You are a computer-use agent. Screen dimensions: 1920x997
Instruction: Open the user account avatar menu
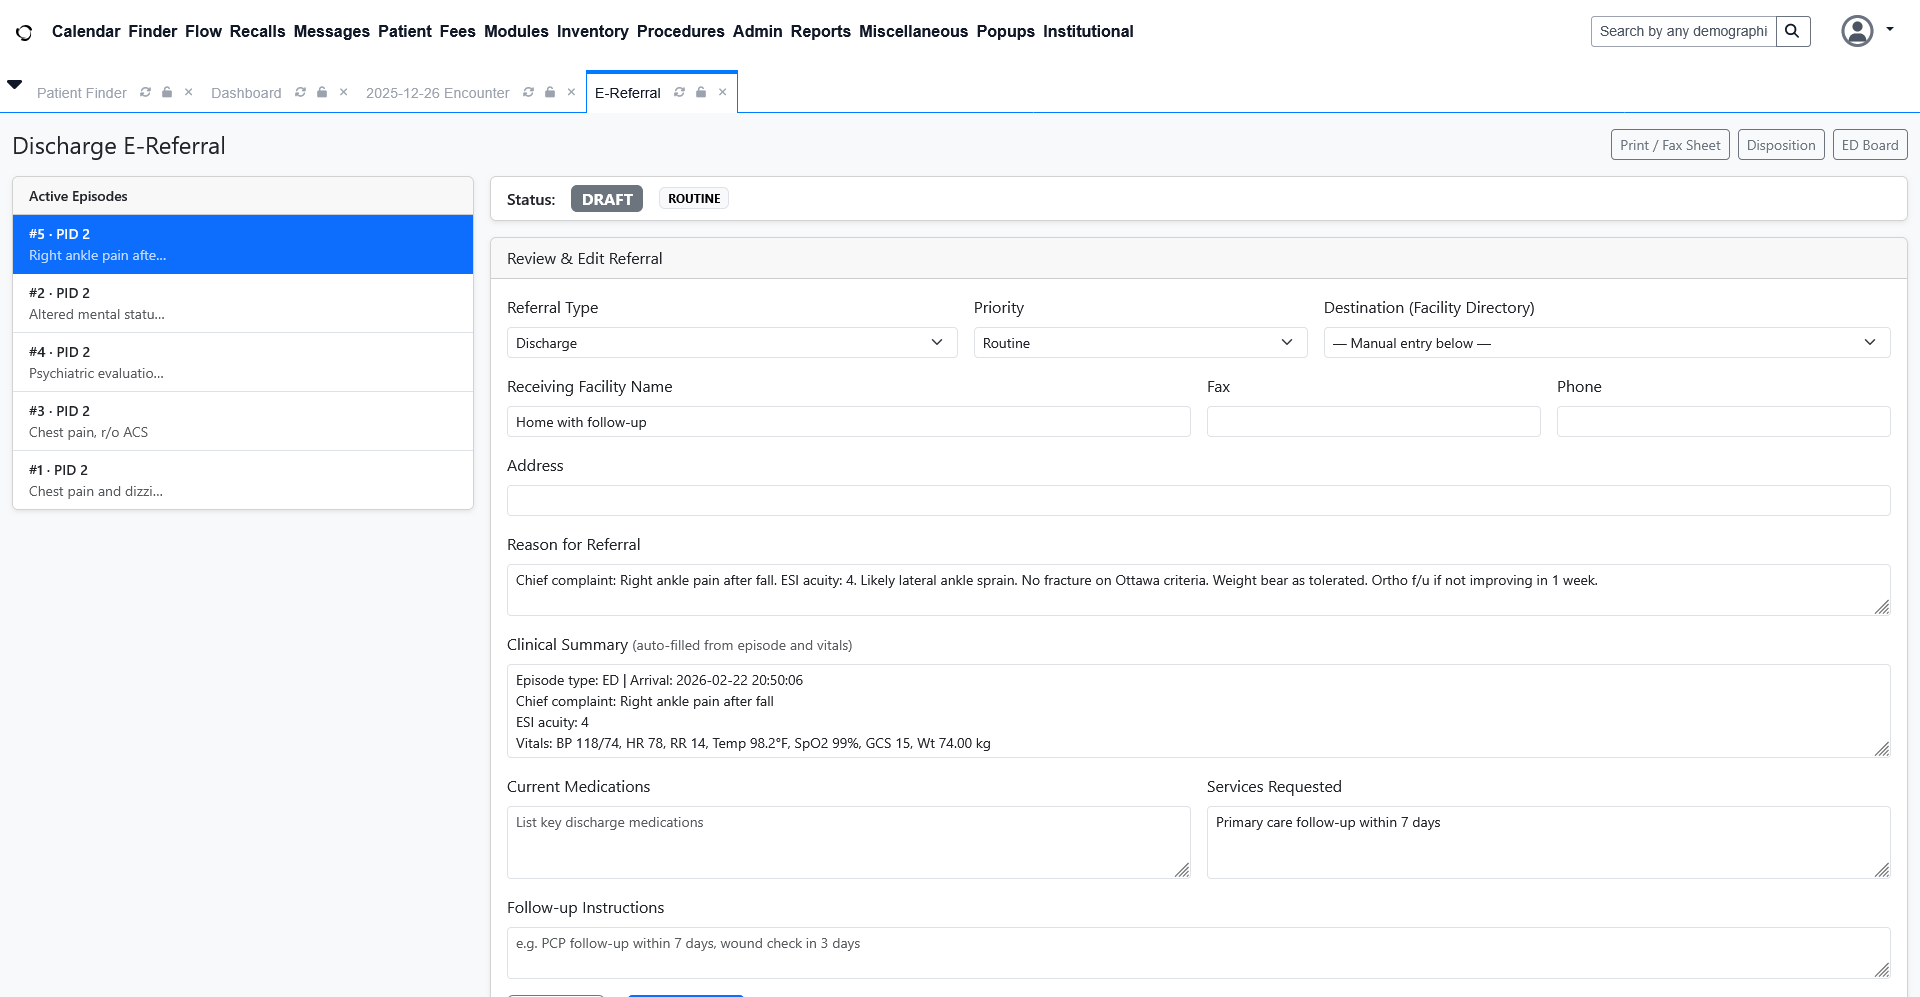pos(1857,31)
